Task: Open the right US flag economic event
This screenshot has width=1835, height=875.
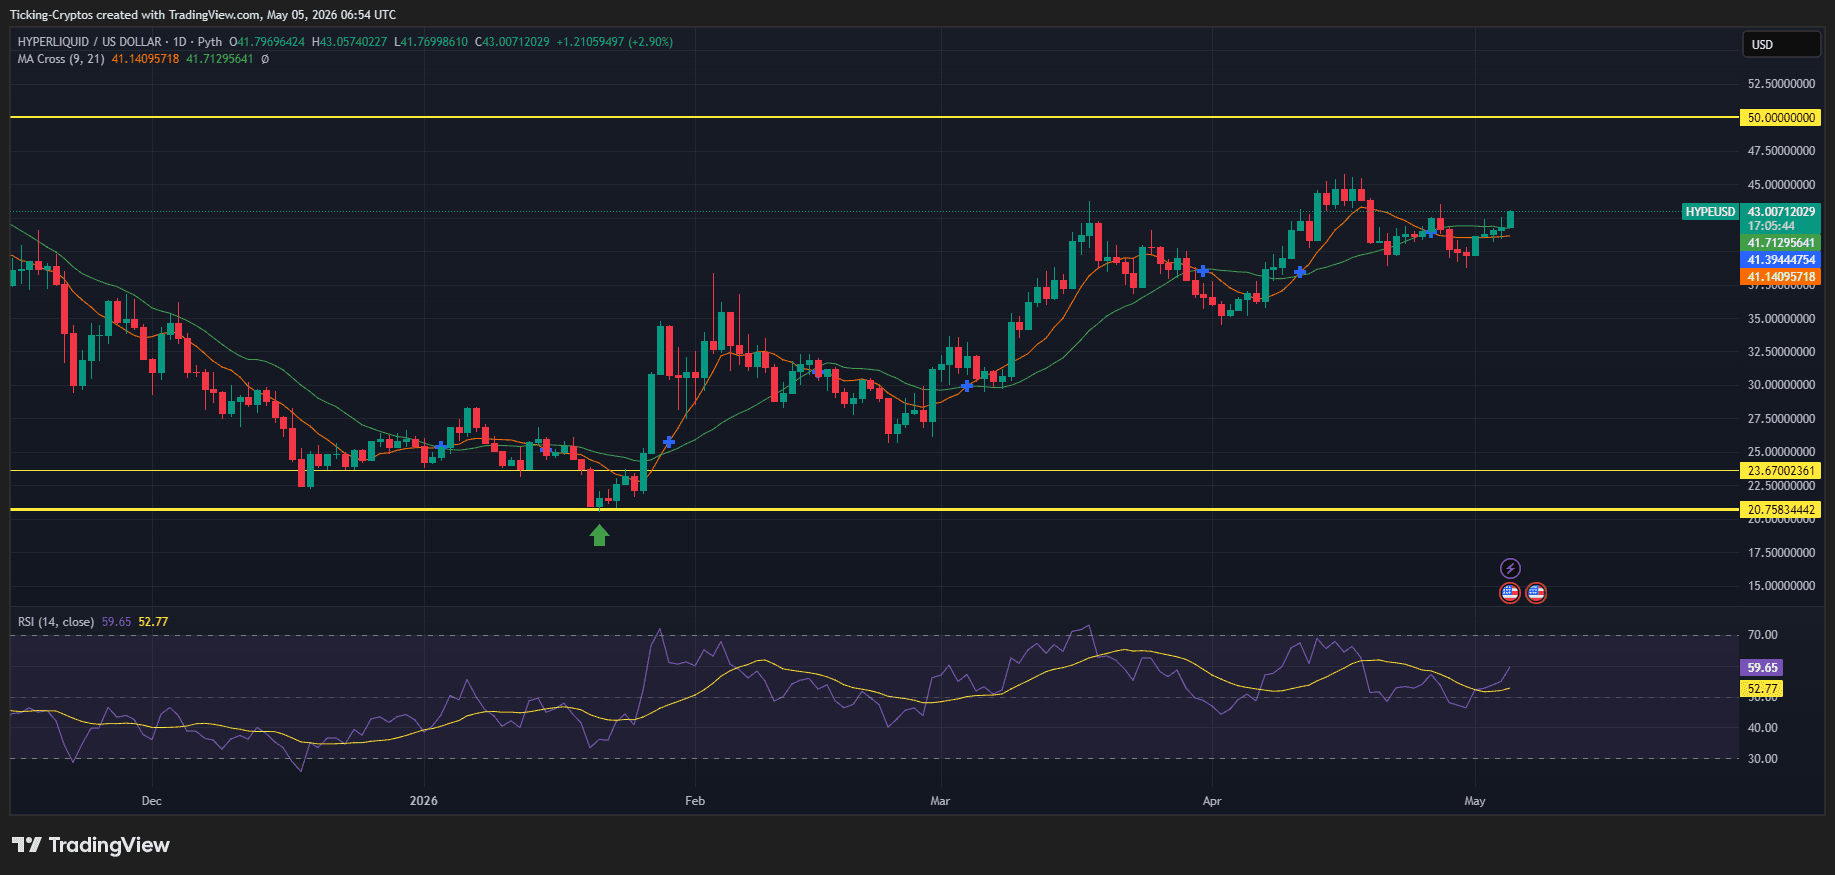Action: click(1536, 593)
